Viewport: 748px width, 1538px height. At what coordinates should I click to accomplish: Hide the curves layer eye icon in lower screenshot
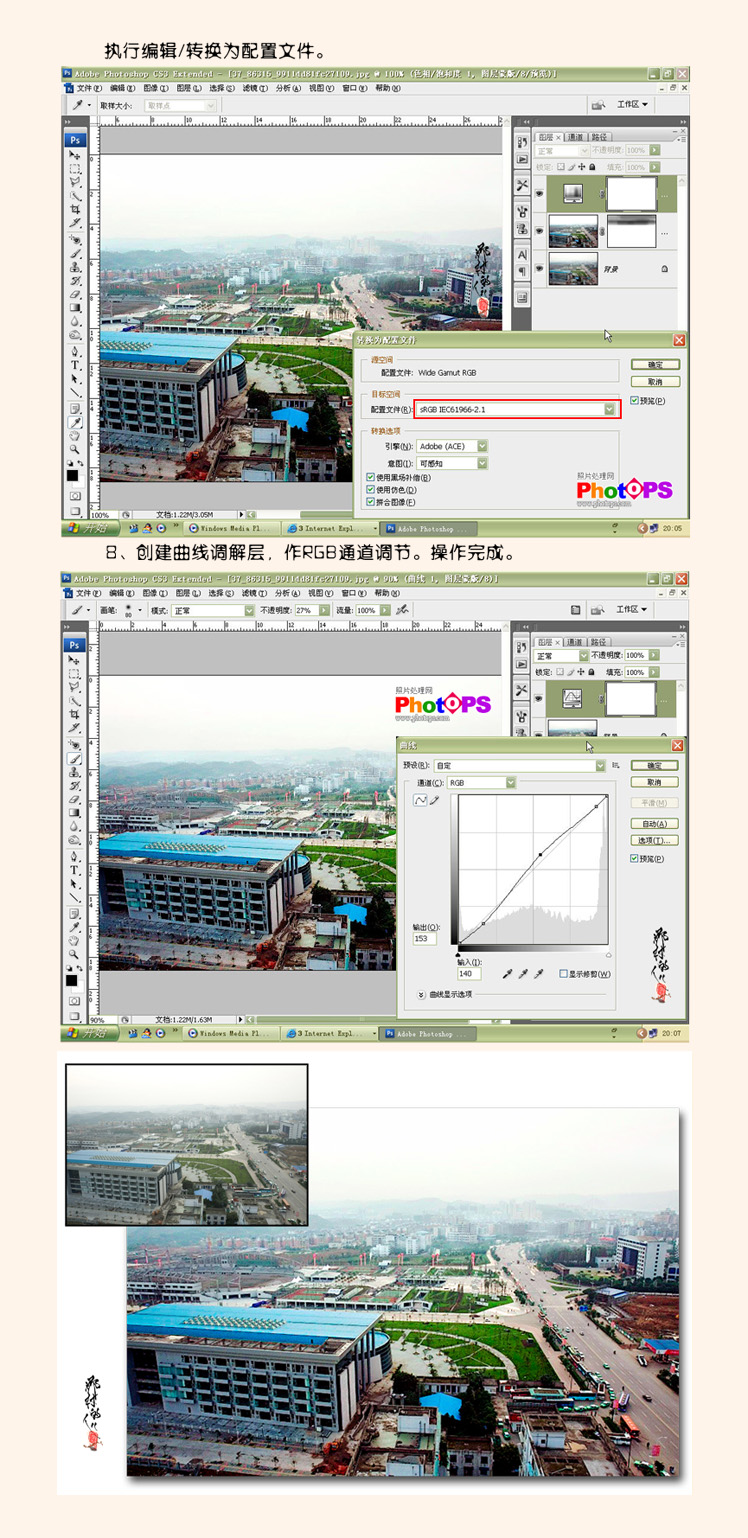click(539, 699)
